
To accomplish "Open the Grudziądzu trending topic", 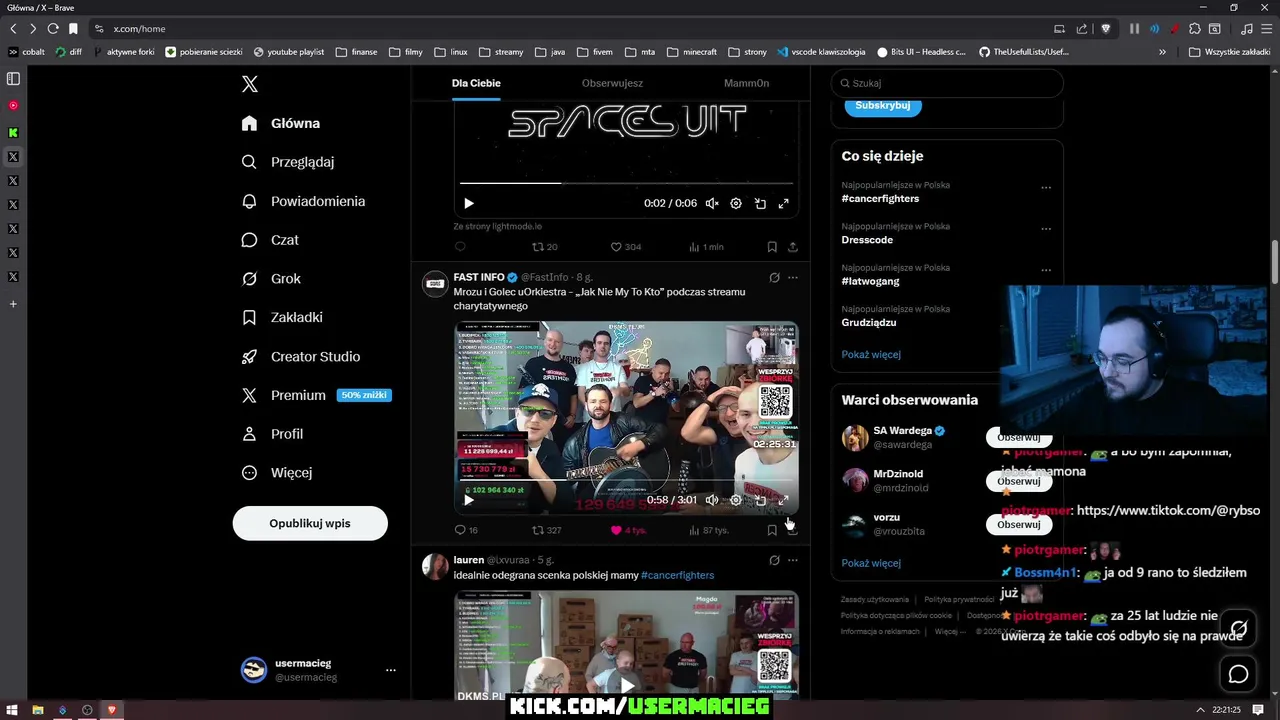I will [x=869, y=323].
